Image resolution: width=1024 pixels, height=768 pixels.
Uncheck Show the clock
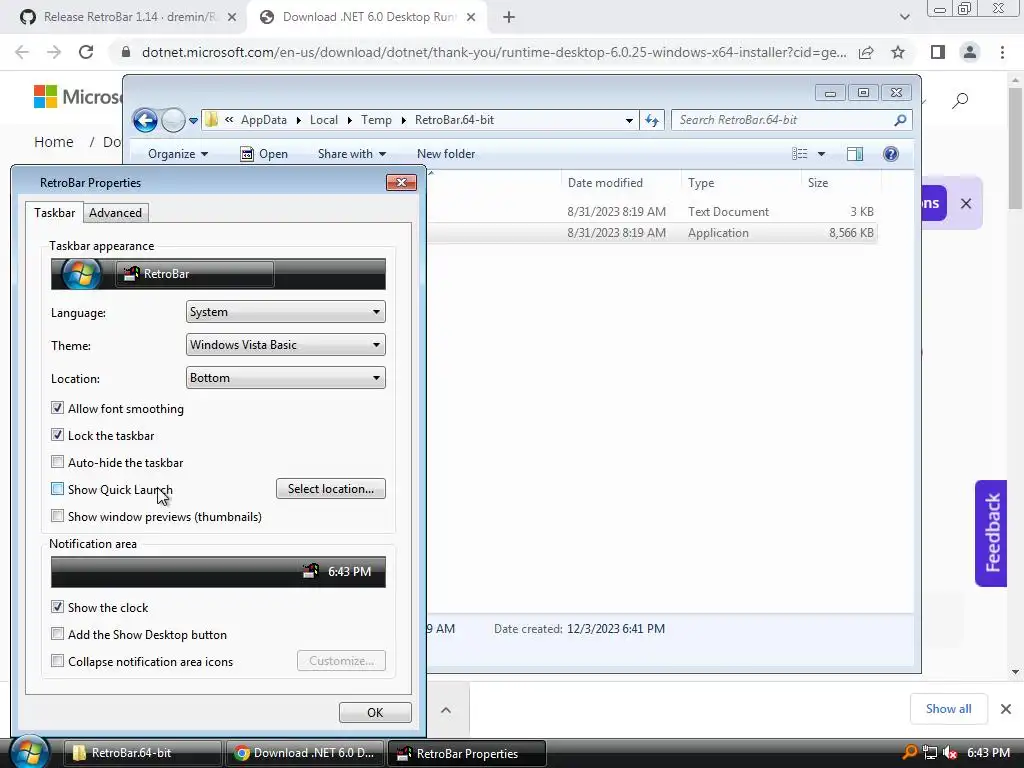click(57, 607)
